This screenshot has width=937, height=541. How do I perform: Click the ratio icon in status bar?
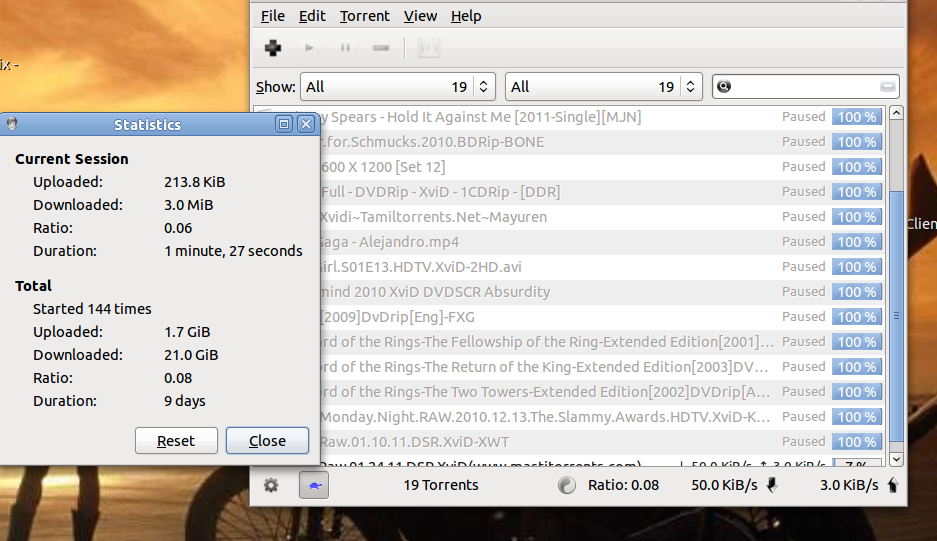coord(567,485)
